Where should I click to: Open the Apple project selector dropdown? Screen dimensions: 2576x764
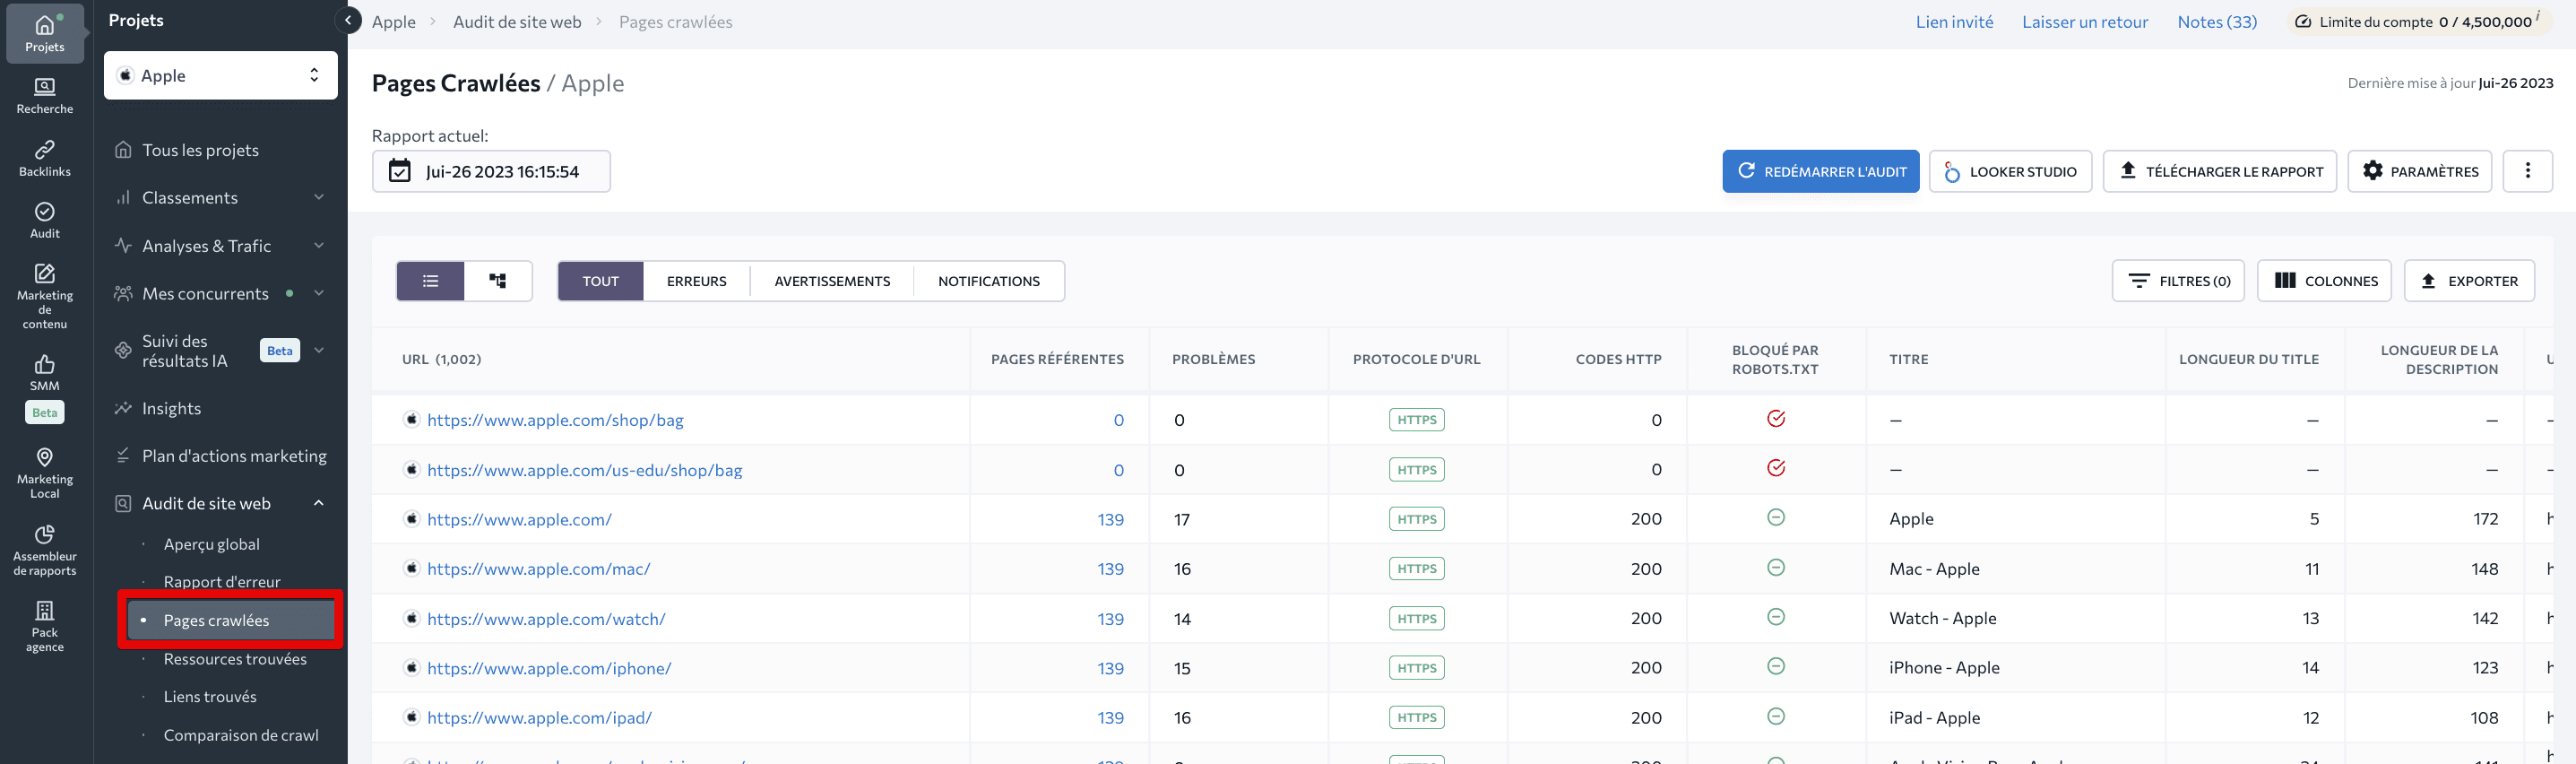[220, 75]
